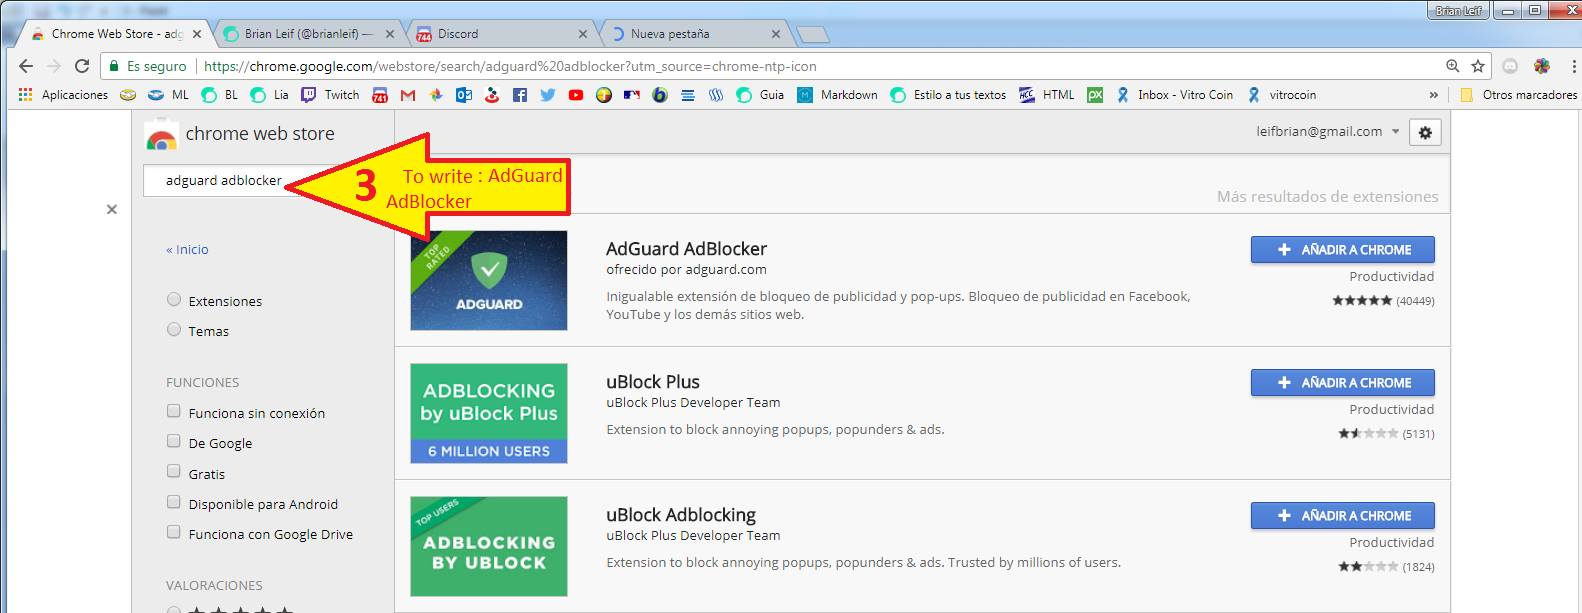Open the Google Photos pinwheel bookmark

pyautogui.click(x=435, y=95)
